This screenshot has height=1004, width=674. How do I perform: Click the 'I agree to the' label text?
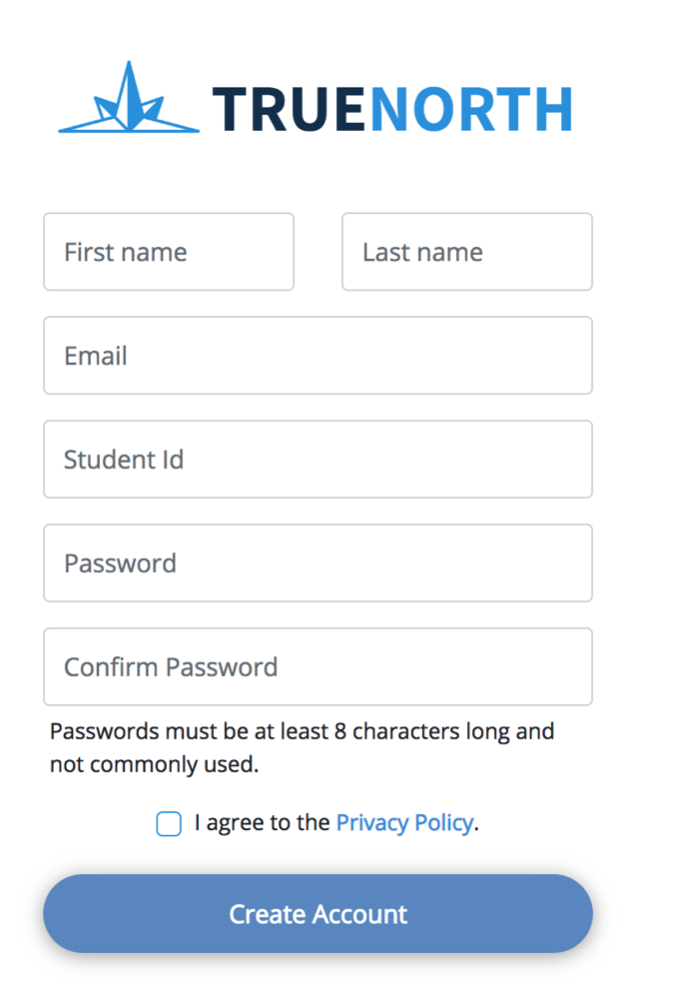tap(262, 822)
